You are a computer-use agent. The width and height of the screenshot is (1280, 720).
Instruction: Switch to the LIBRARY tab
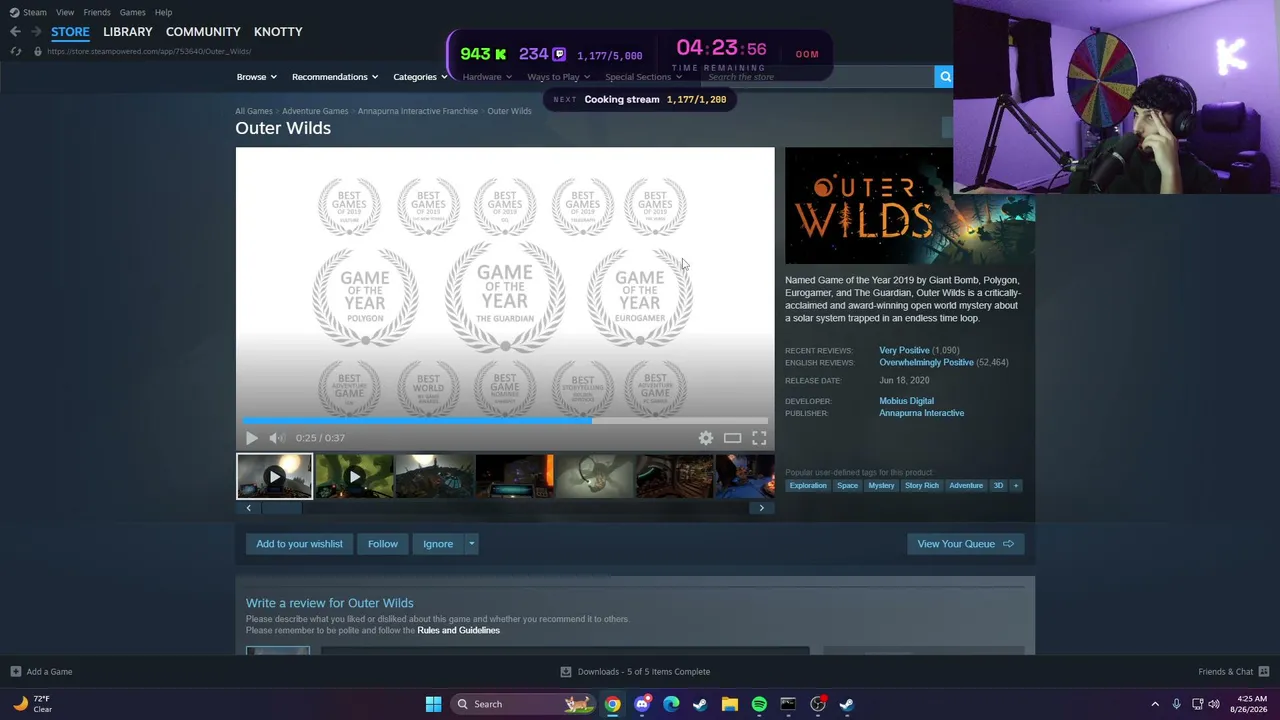tap(128, 32)
